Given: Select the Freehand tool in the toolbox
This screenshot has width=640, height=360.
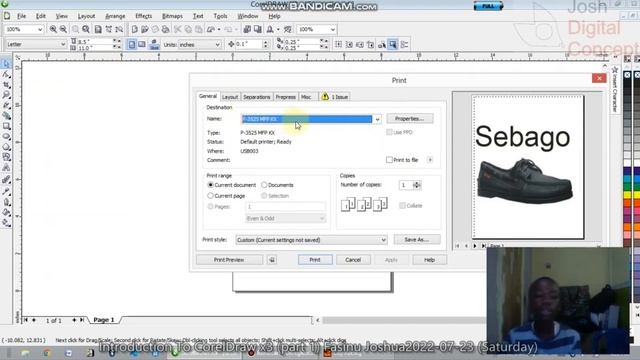Looking at the screenshot, I should 6,105.
